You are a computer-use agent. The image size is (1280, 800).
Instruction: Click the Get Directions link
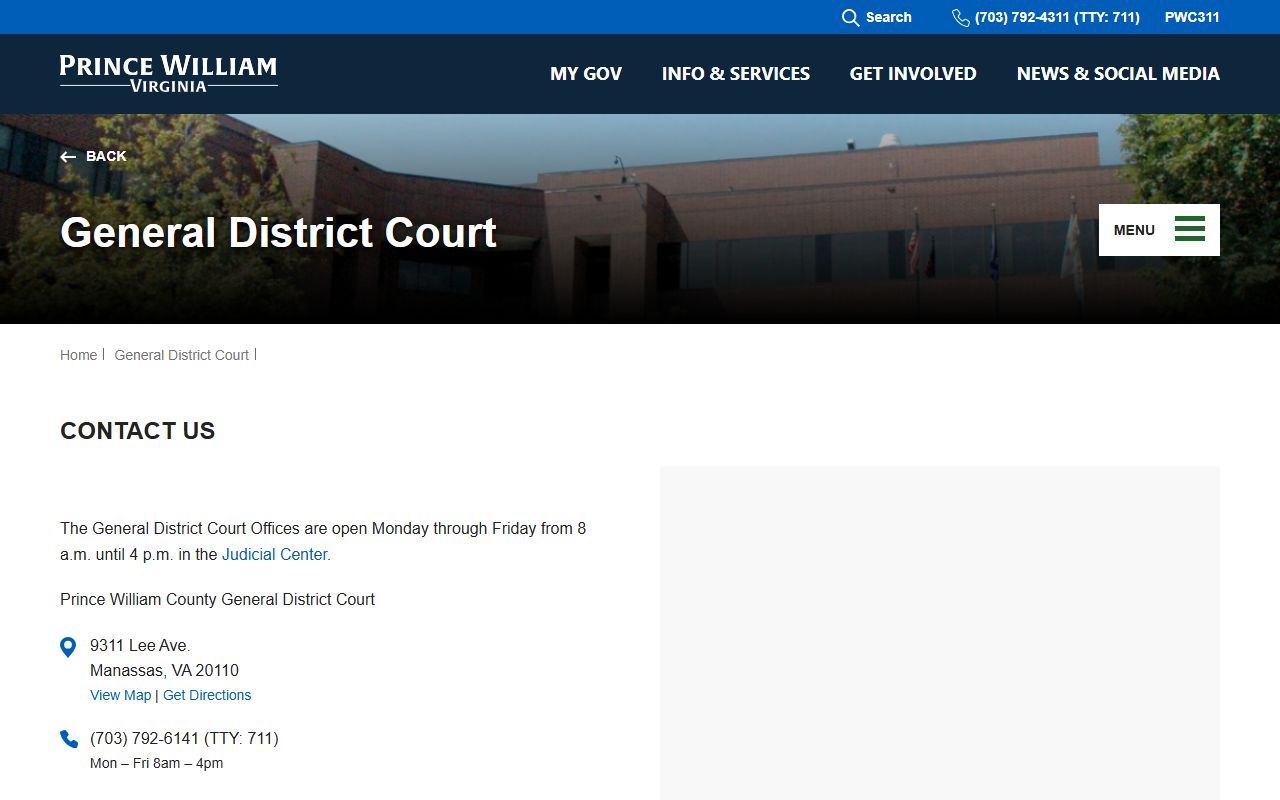pyautogui.click(x=207, y=695)
